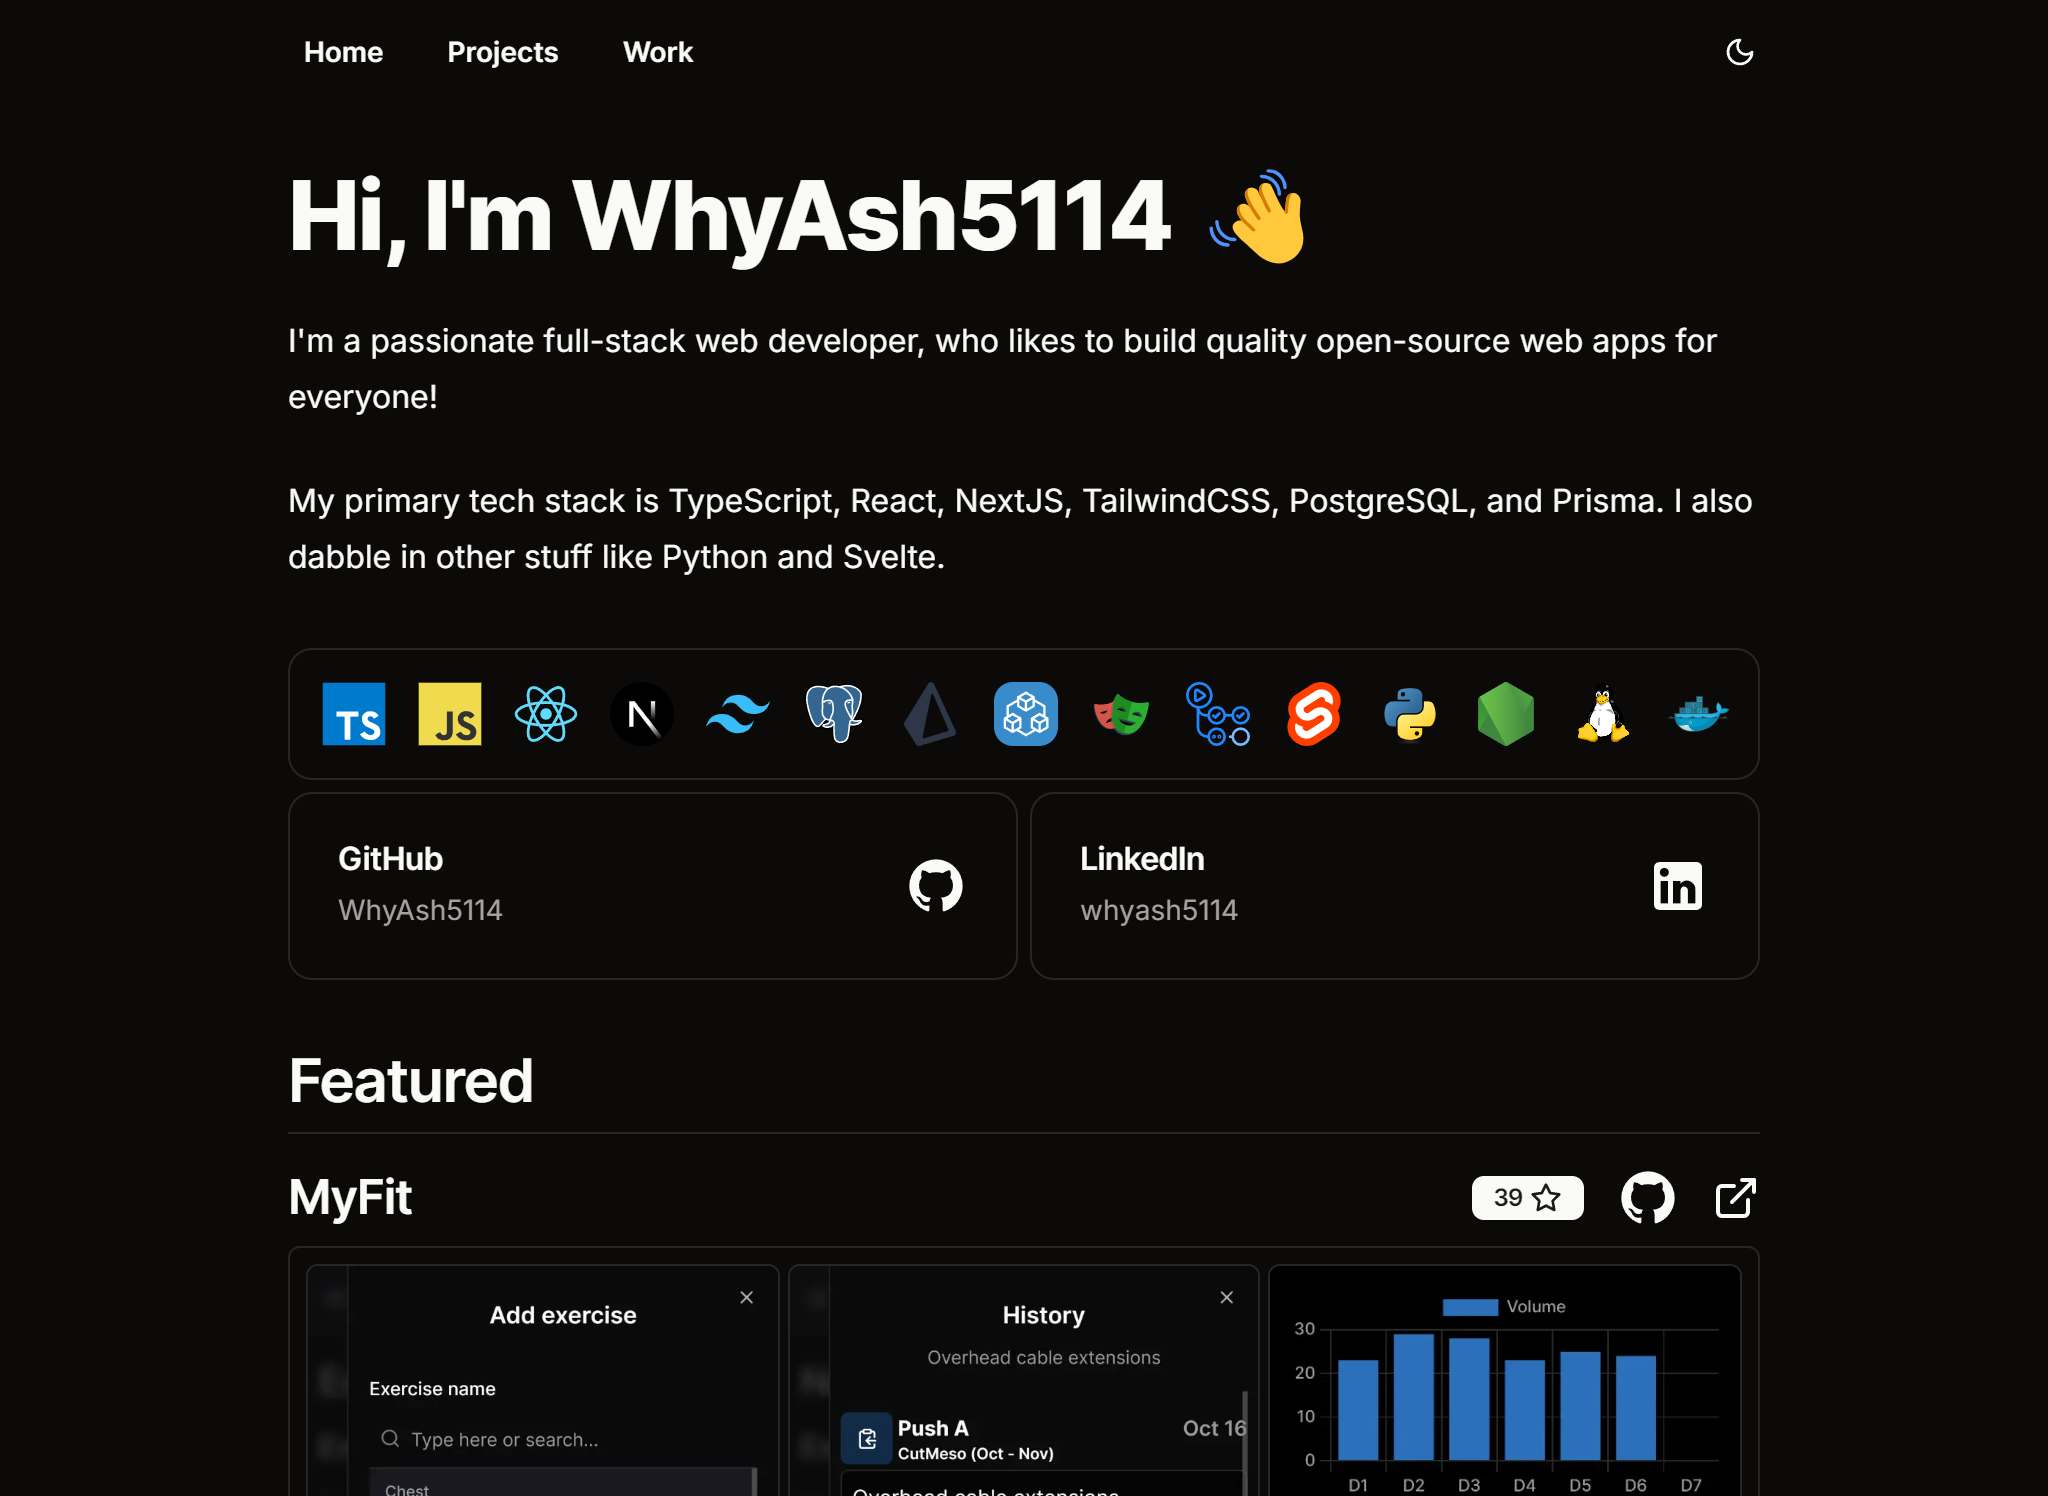2048x1496 pixels.
Task: Click the TailwindCSS wave icon
Action: click(738, 714)
